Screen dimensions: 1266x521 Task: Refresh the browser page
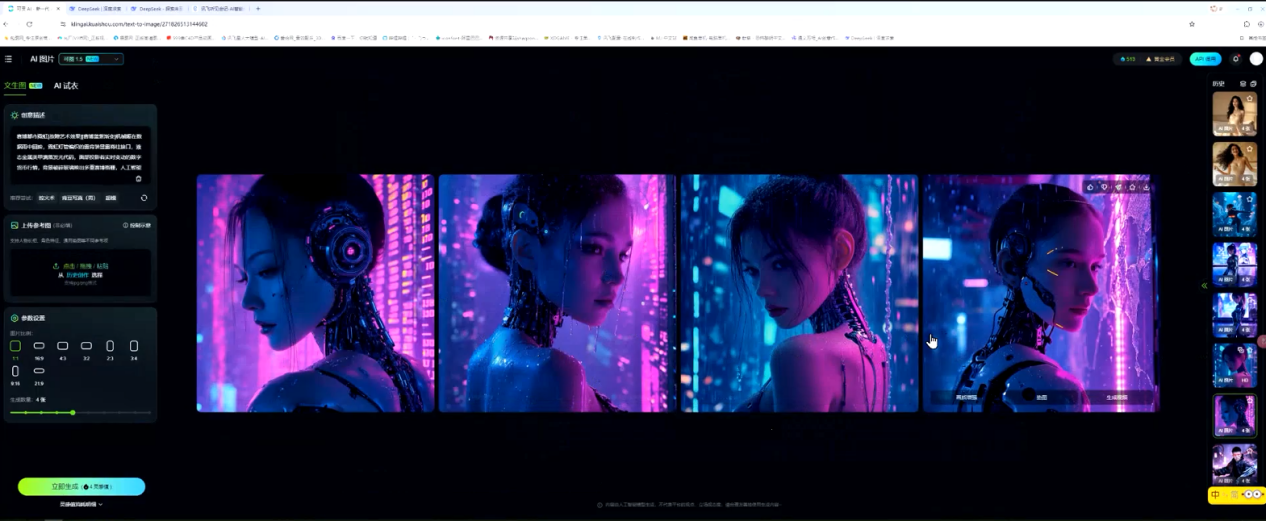coord(29,24)
